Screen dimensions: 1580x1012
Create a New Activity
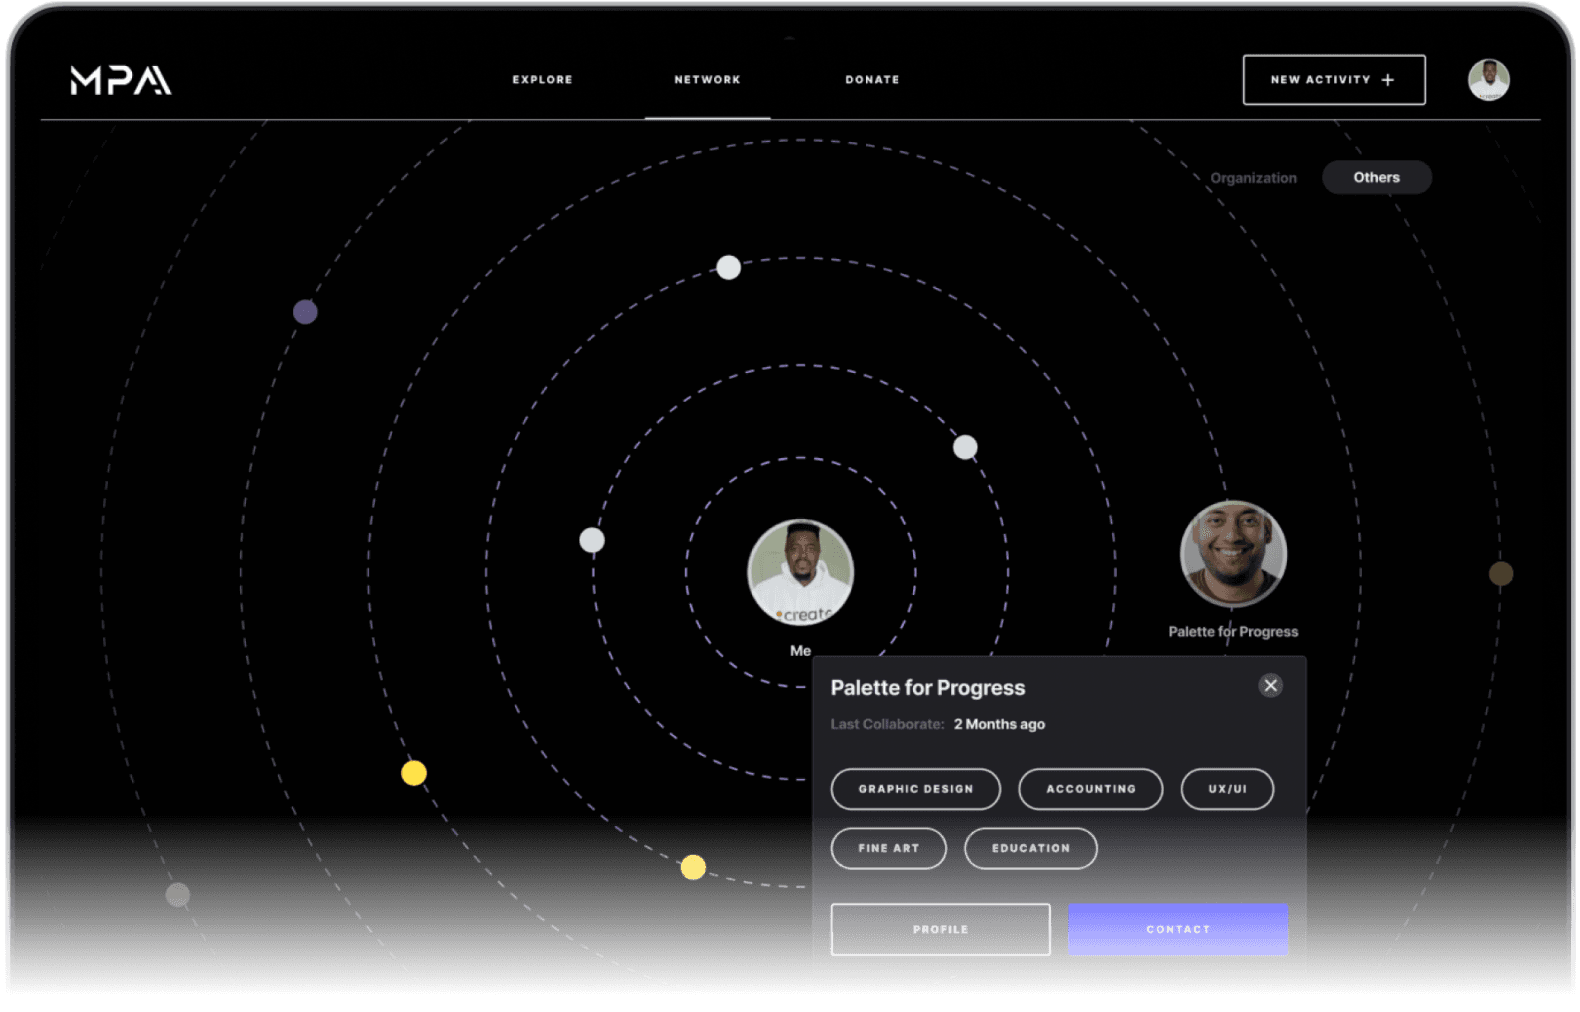click(1334, 80)
